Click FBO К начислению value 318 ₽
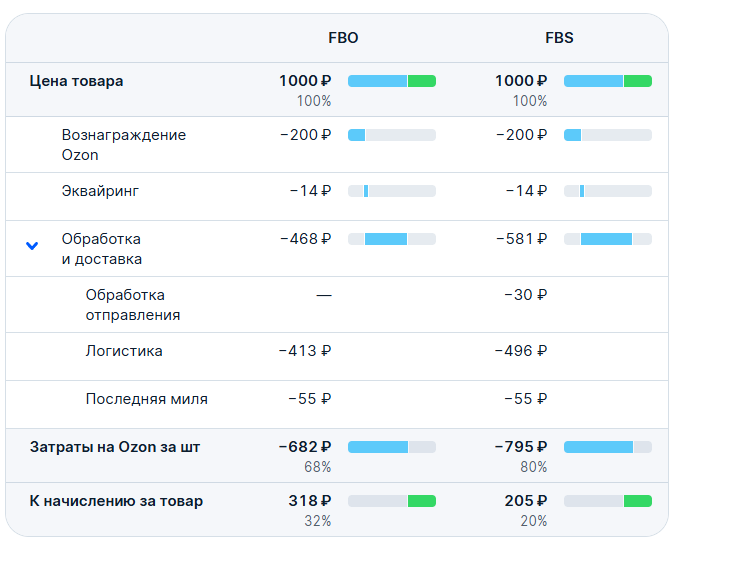 tap(309, 501)
